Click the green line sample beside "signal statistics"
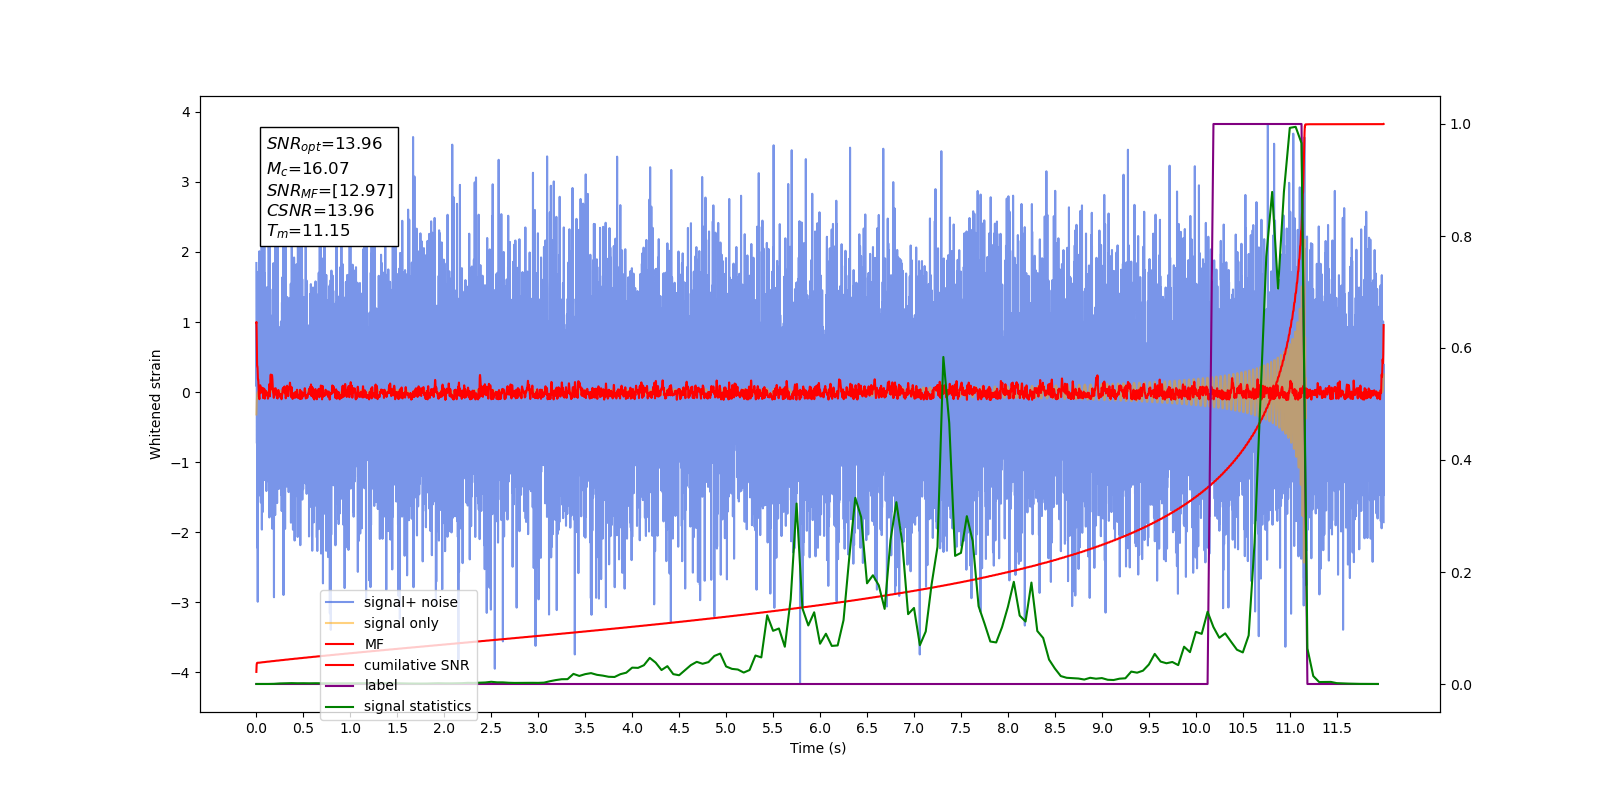This screenshot has width=1600, height=800. coord(340,706)
